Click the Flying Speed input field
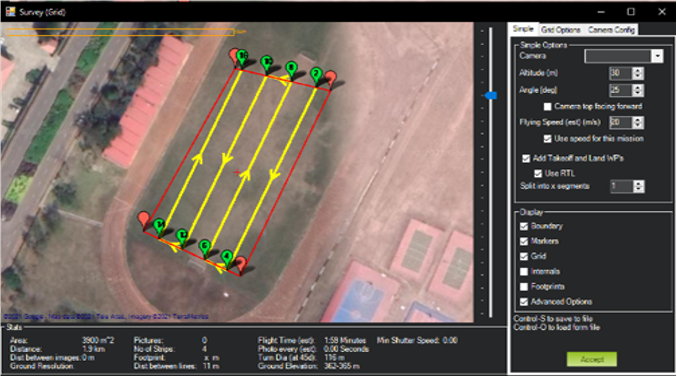This screenshot has height=378, width=677. pyautogui.click(x=621, y=123)
